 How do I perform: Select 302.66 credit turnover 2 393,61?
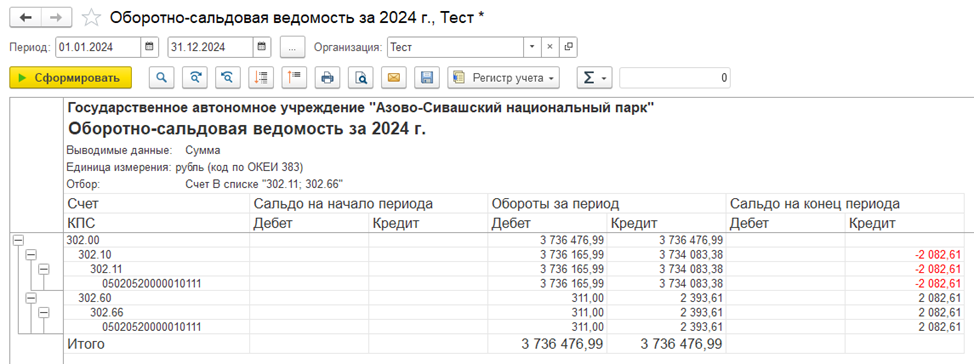pyautogui.click(x=667, y=312)
